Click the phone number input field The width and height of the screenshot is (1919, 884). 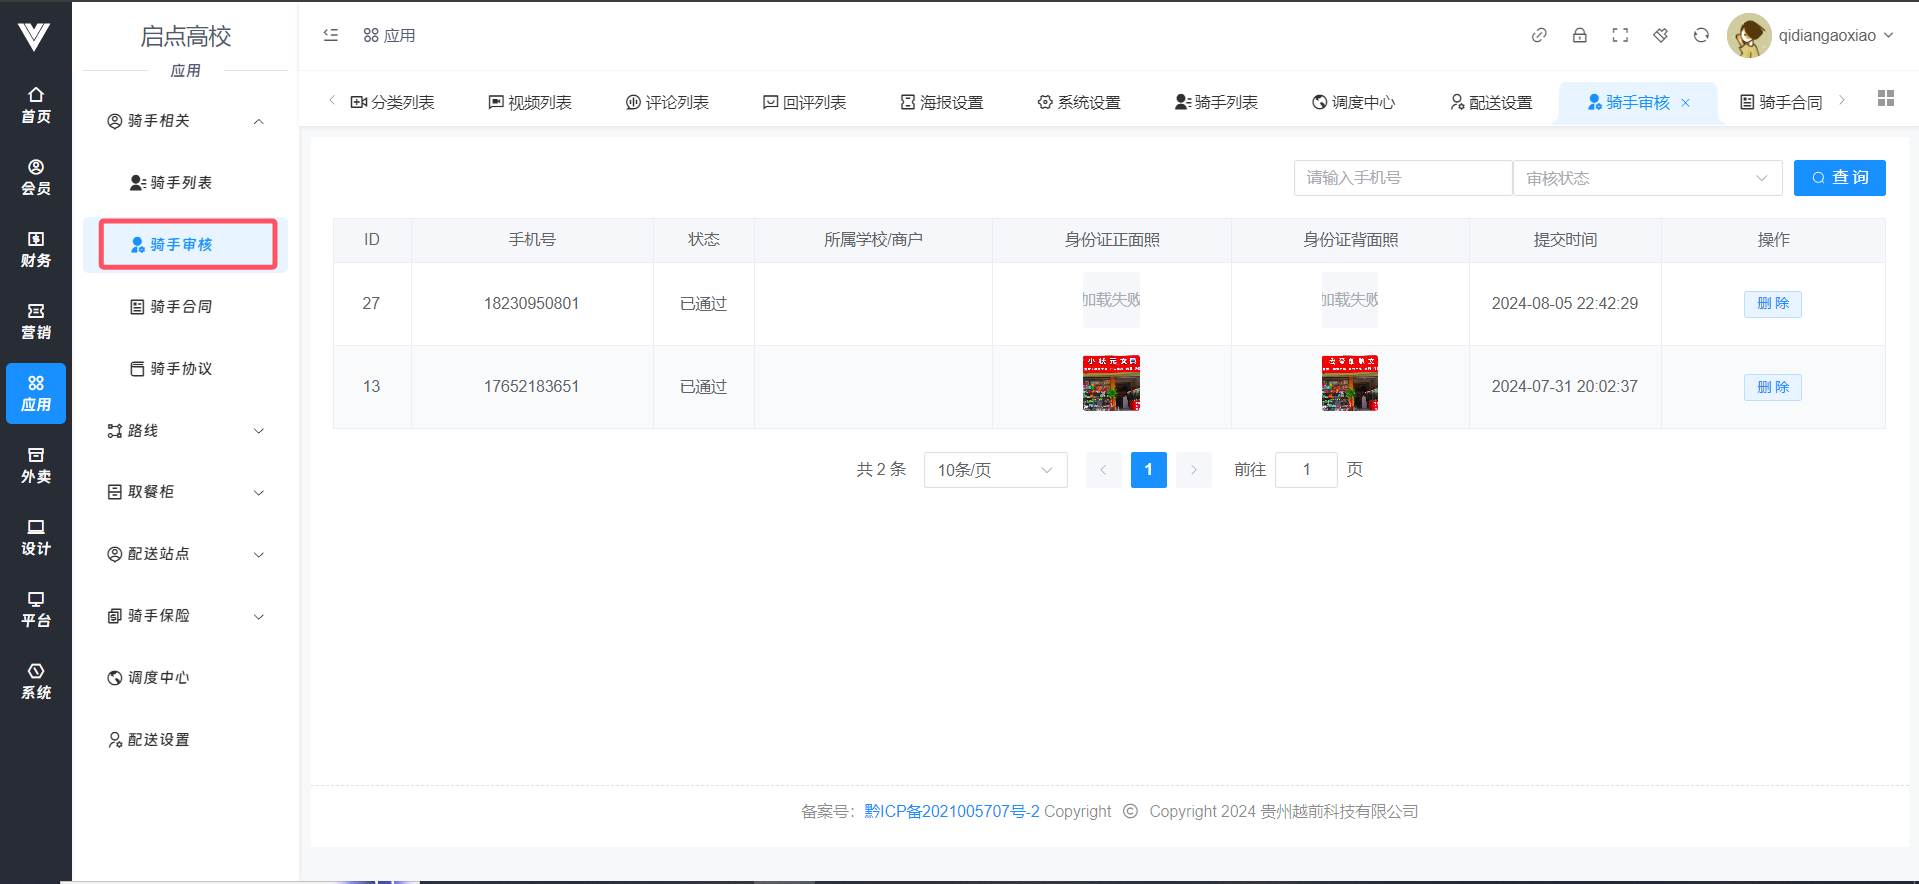[x=1402, y=178]
